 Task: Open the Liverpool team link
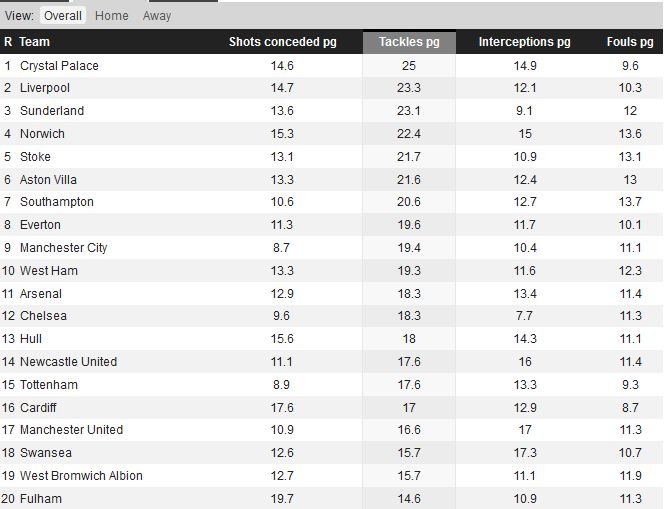pos(45,88)
